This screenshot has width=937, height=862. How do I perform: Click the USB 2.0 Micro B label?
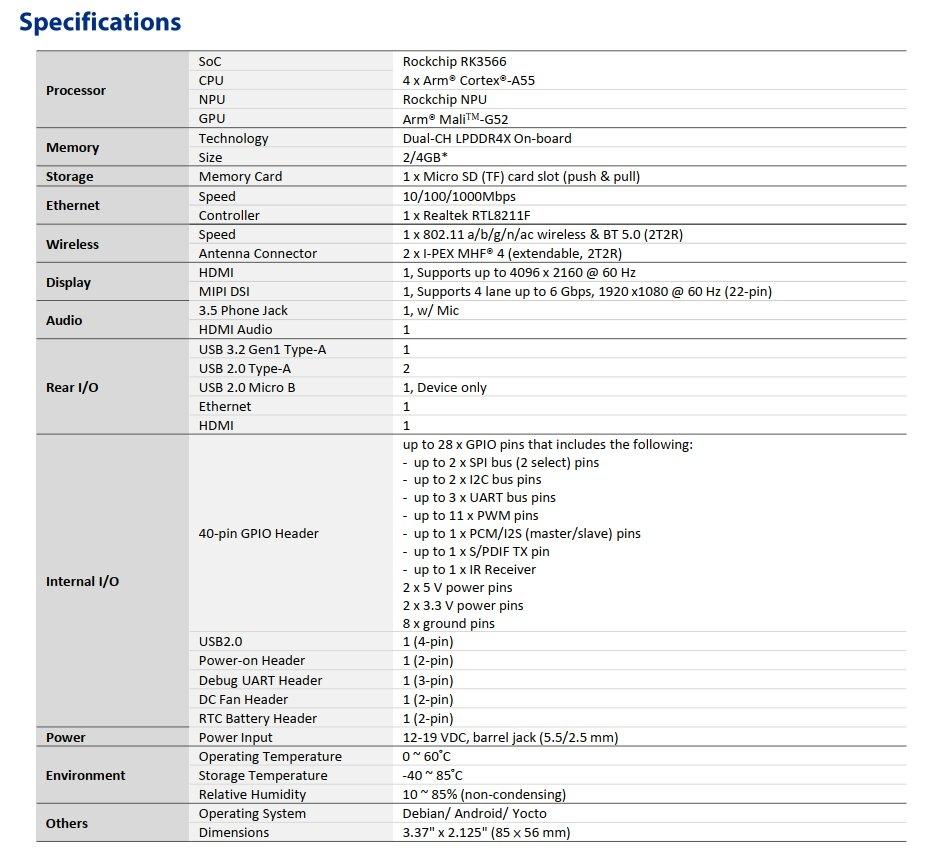[x=247, y=388]
